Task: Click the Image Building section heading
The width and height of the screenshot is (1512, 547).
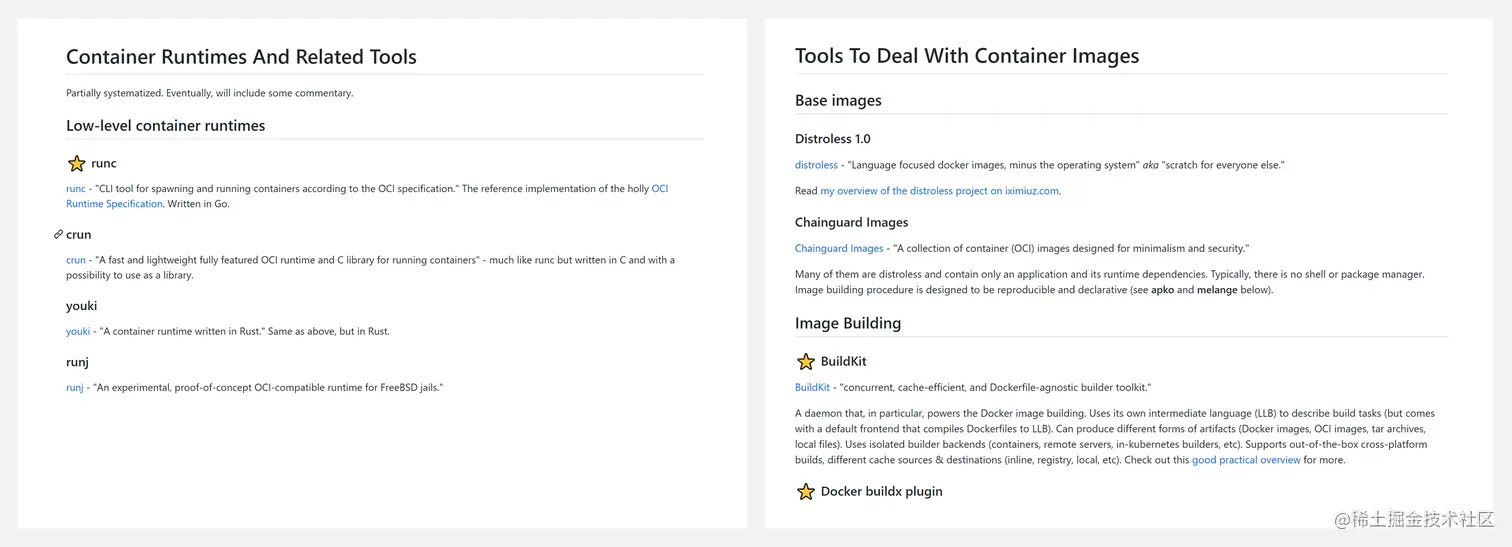Action: click(847, 323)
